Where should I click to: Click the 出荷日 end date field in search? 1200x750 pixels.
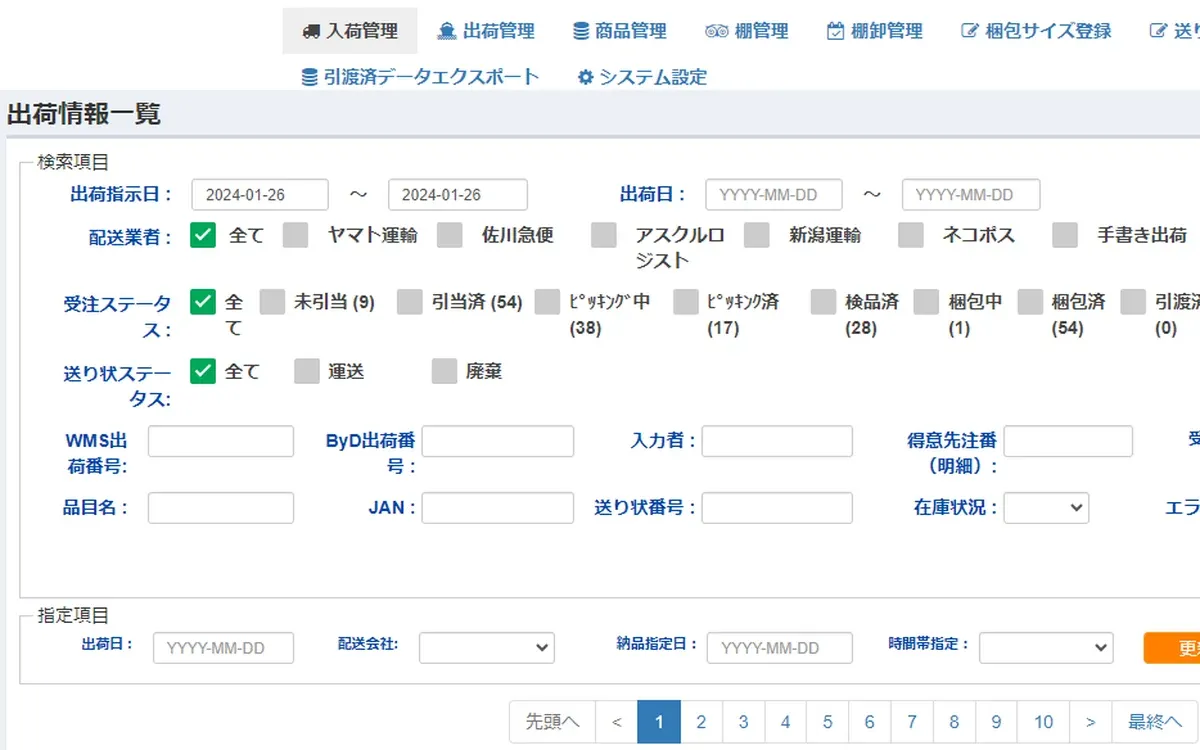pyautogui.click(x=971, y=195)
